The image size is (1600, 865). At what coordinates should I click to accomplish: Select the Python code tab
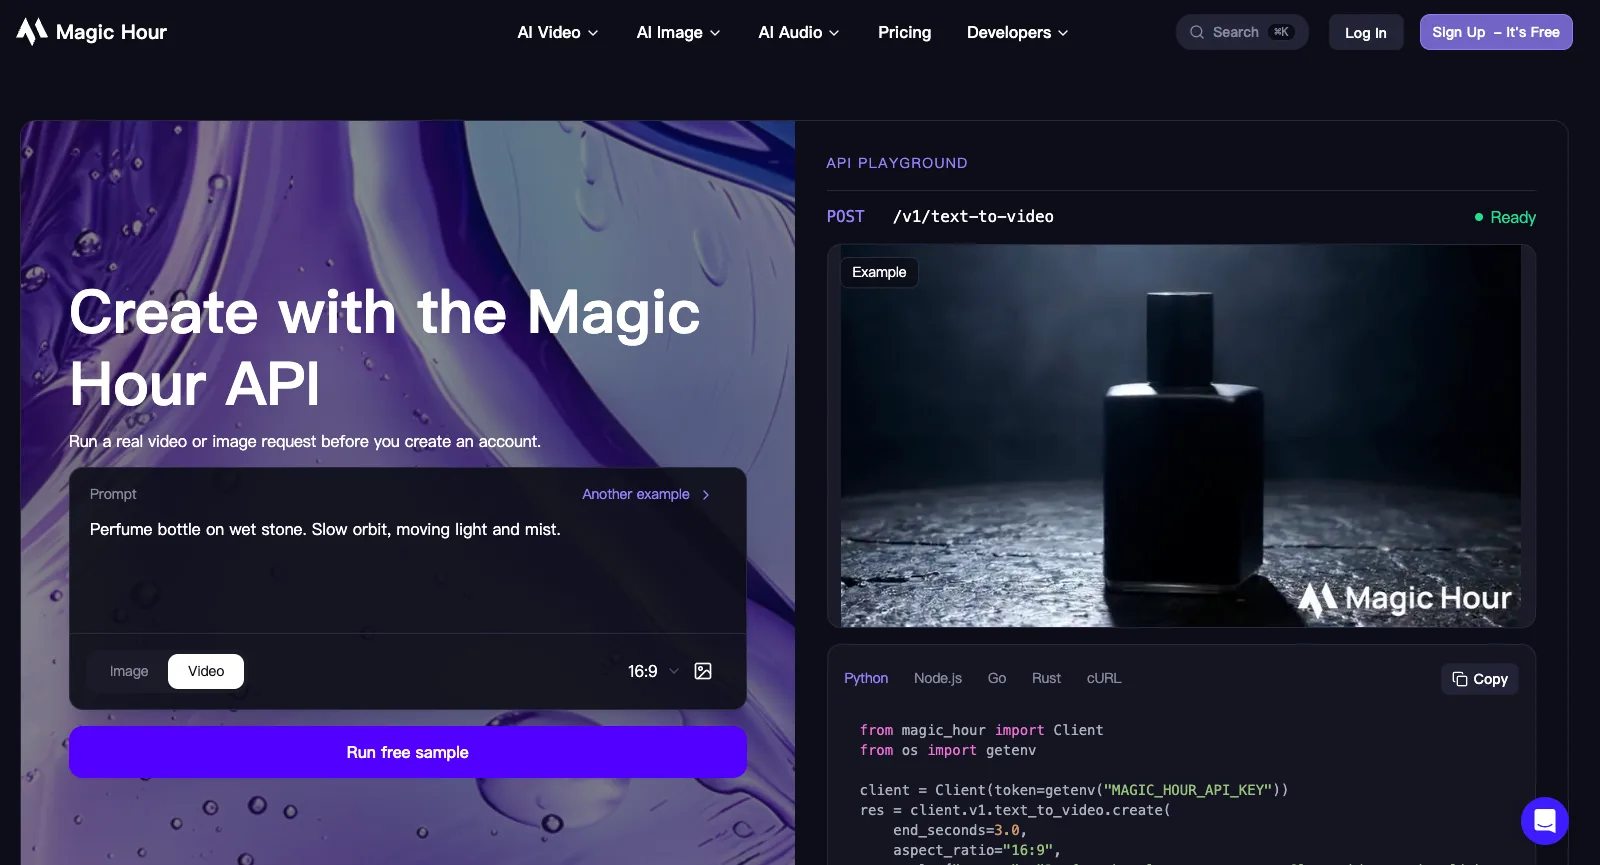(x=866, y=678)
